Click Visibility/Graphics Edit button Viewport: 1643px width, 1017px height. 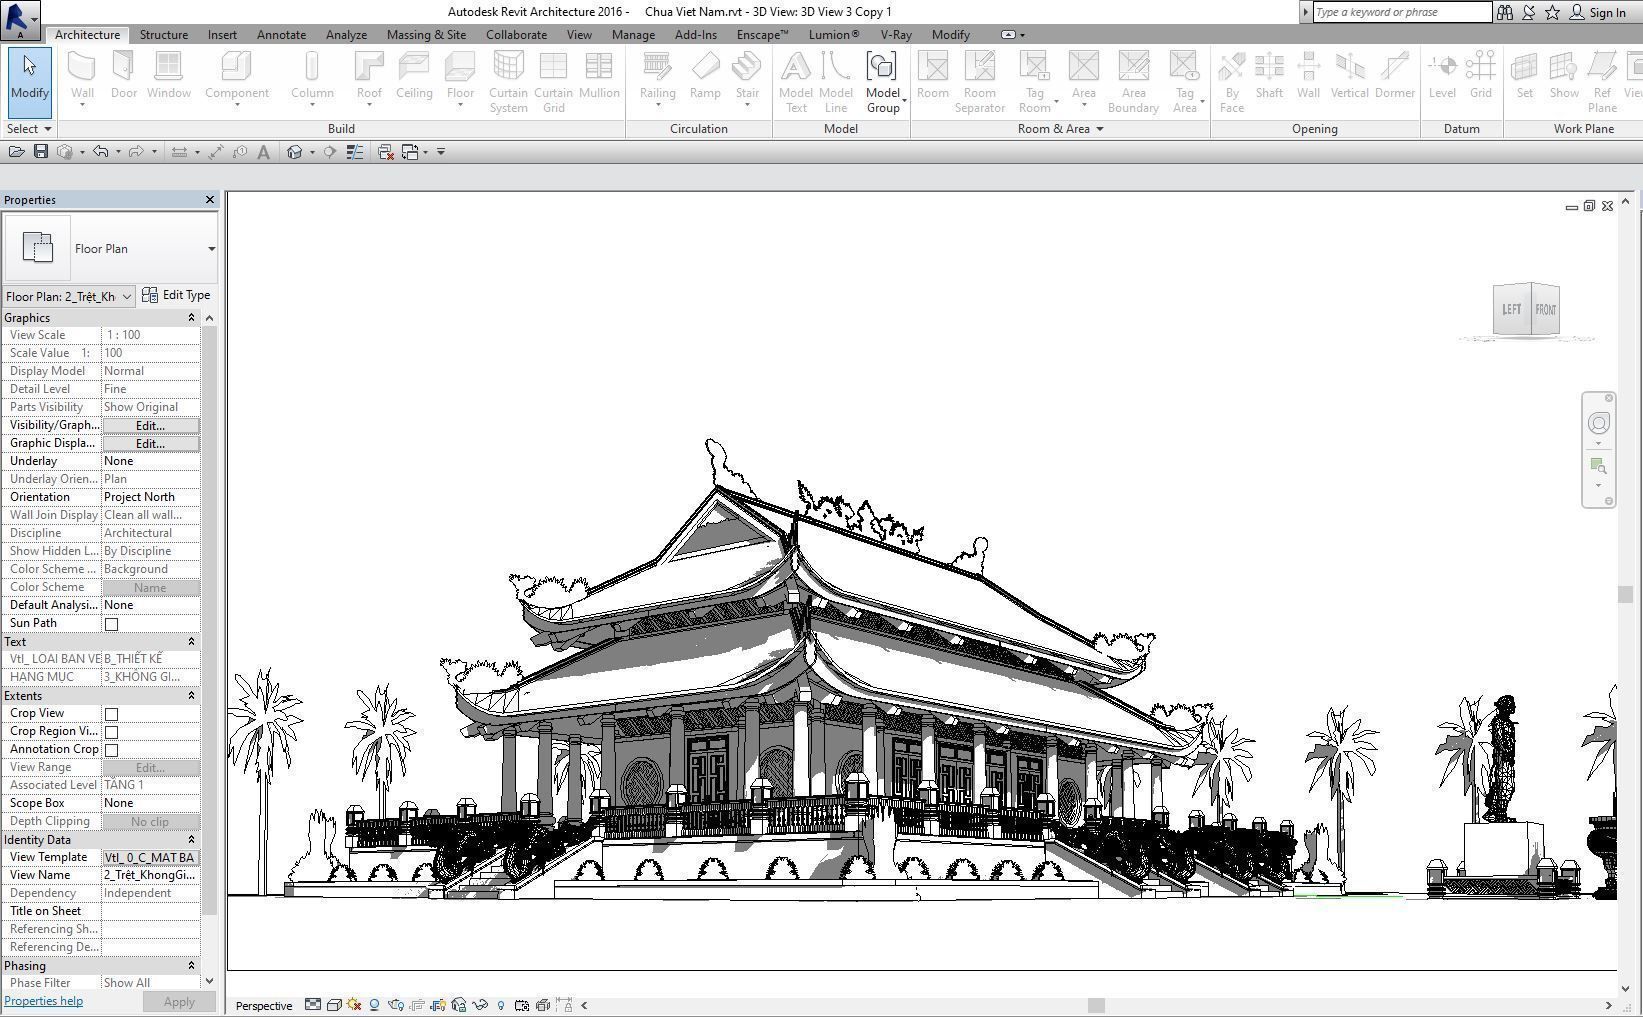150,425
